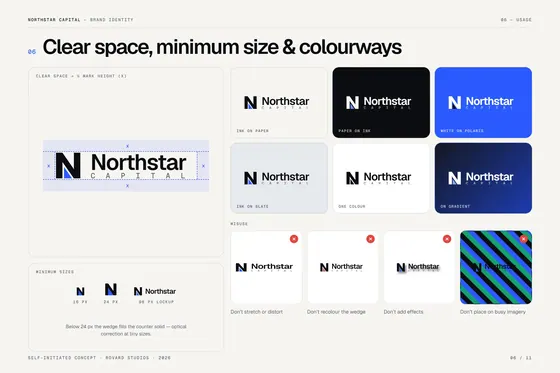The width and height of the screenshot is (560, 373).
Task: Click the '06 – USAGE' header text
Action: pos(516,20)
